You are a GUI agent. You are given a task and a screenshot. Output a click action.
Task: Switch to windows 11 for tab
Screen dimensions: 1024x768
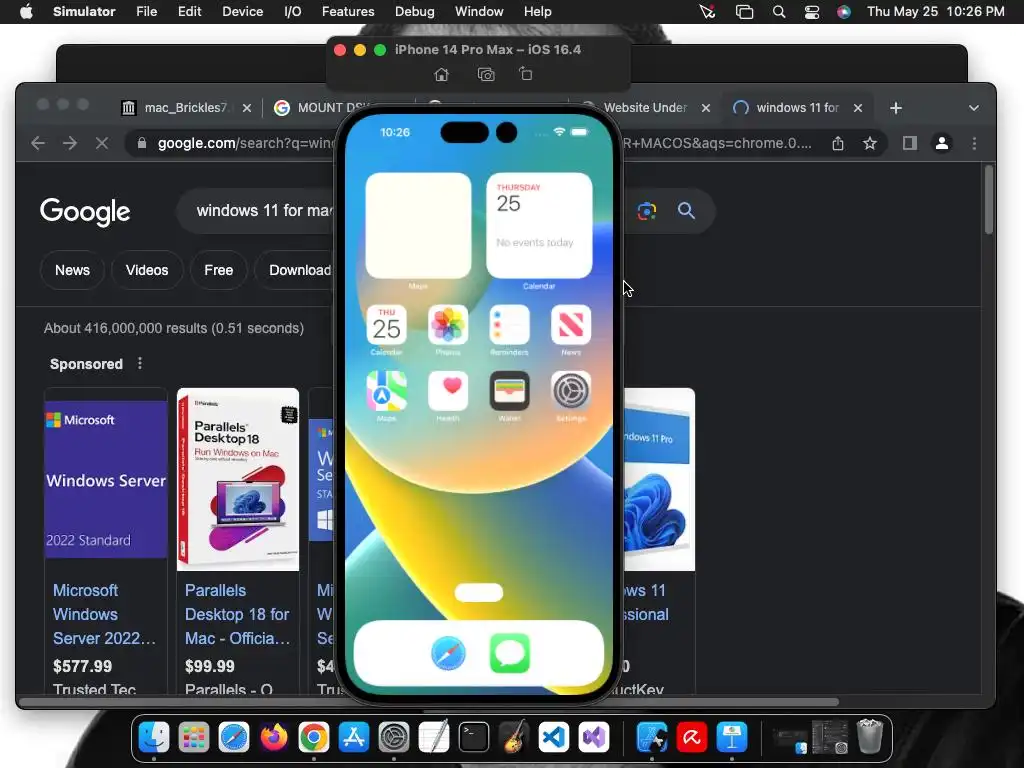point(797,108)
